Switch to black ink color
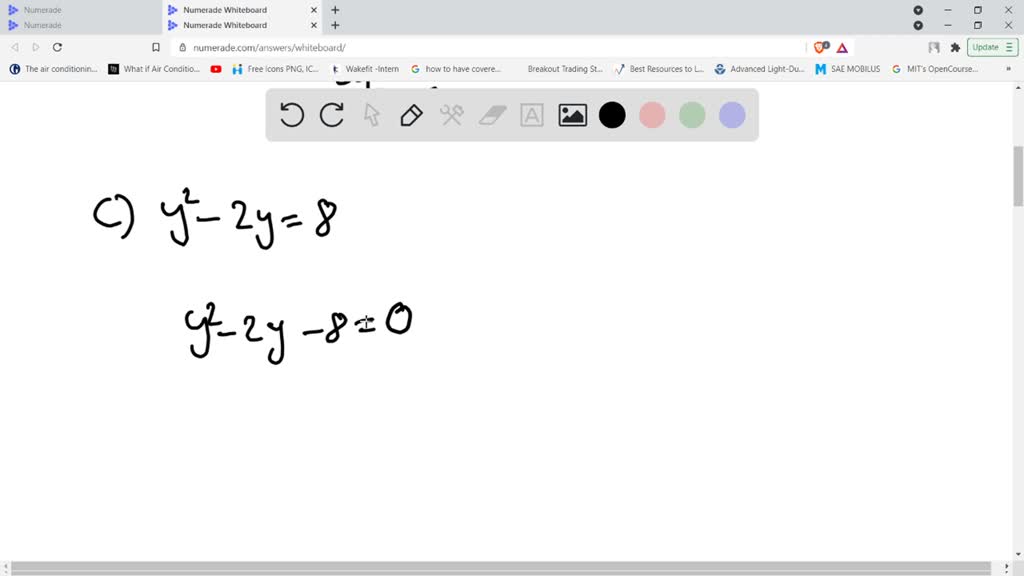1024x576 pixels. pyautogui.click(x=612, y=115)
